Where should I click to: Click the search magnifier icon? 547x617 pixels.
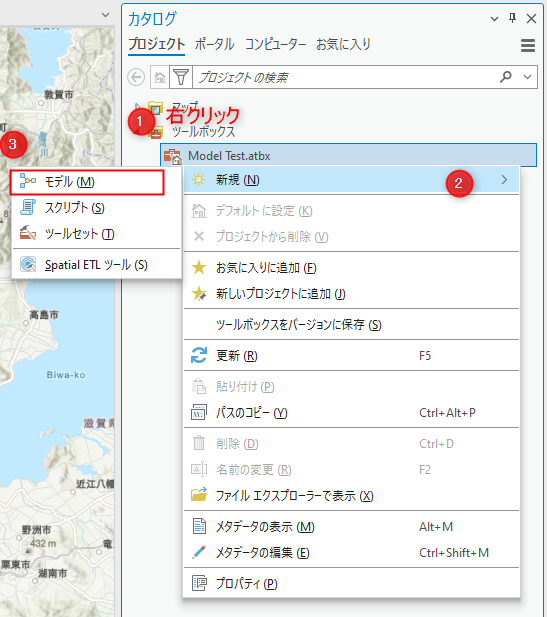[x=506, y=77]
